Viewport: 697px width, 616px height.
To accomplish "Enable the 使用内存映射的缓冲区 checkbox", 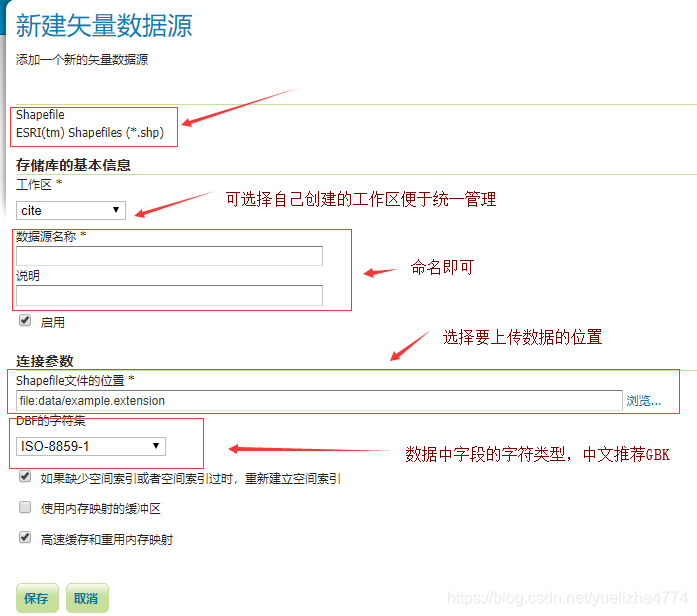I will [x=25, y=507].
